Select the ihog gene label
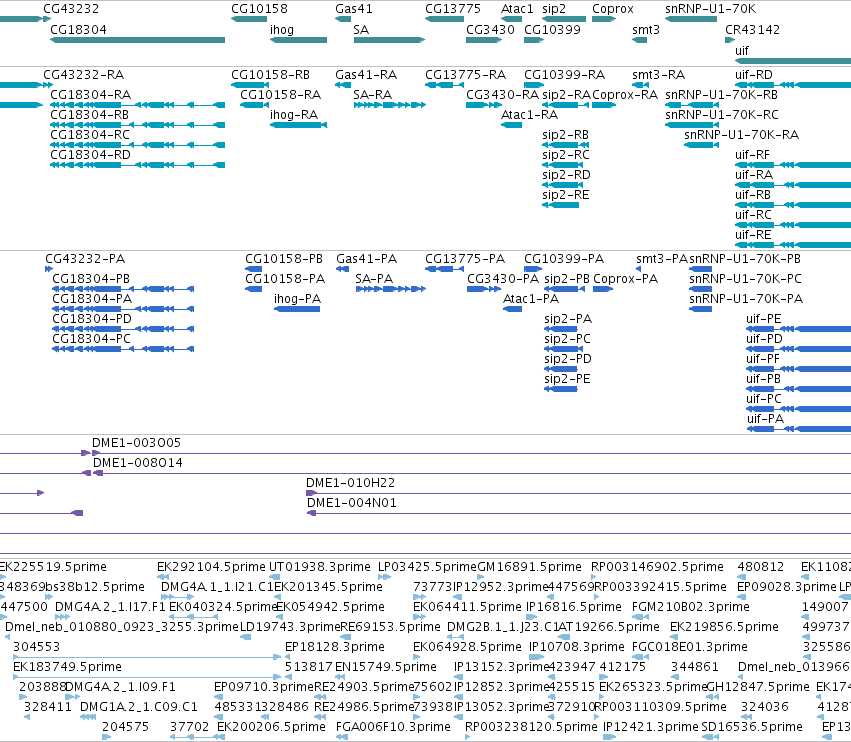 pos(282,29)
